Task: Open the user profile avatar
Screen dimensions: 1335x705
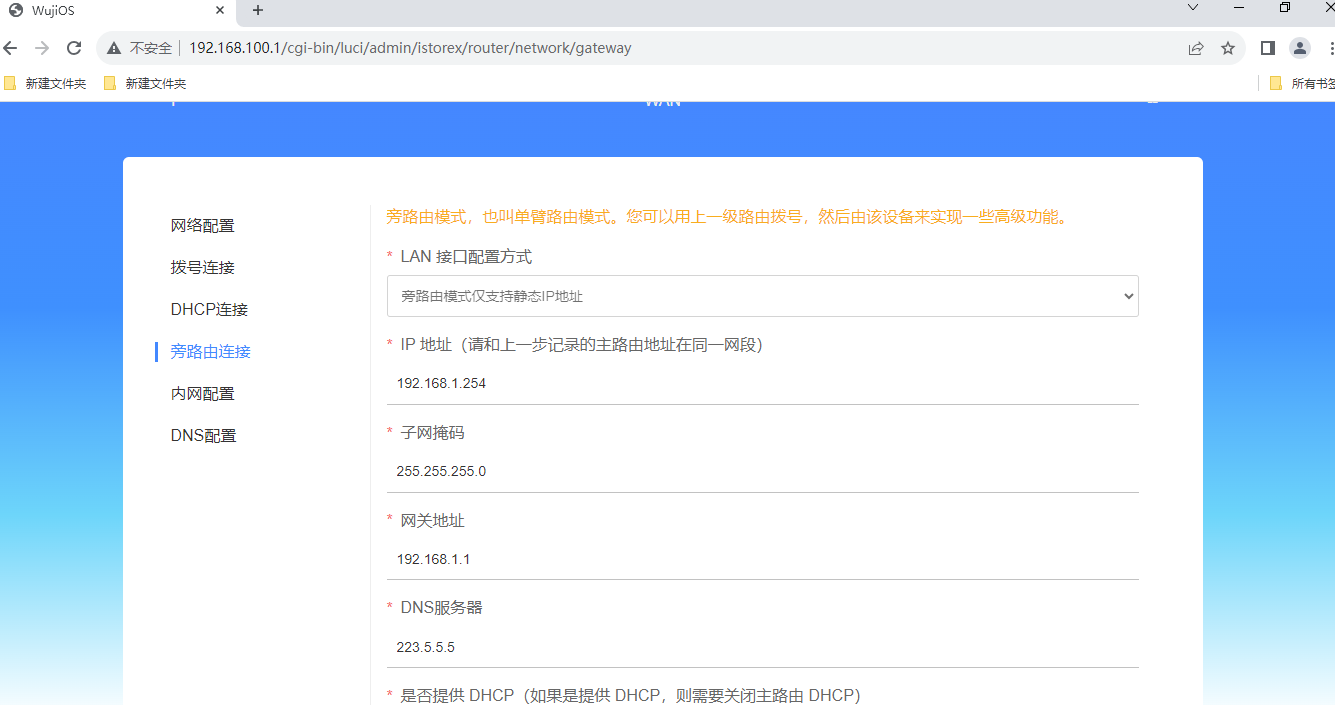Action: pyautogui.click(x=1299, y=48)
